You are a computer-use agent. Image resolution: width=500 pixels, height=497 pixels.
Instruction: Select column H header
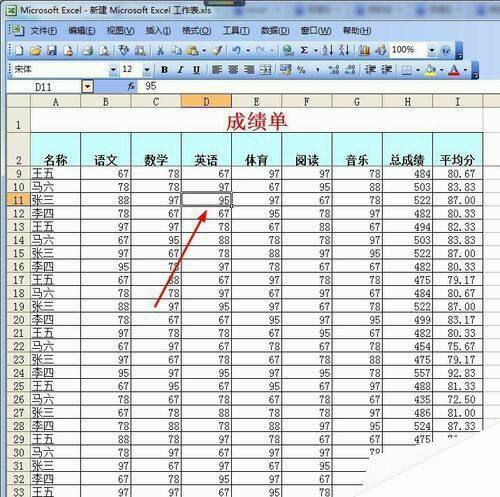[407, 101]
